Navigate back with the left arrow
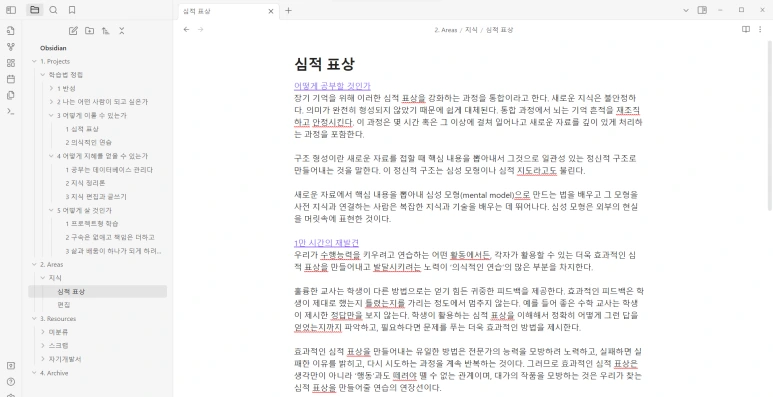 pos(186,30)
